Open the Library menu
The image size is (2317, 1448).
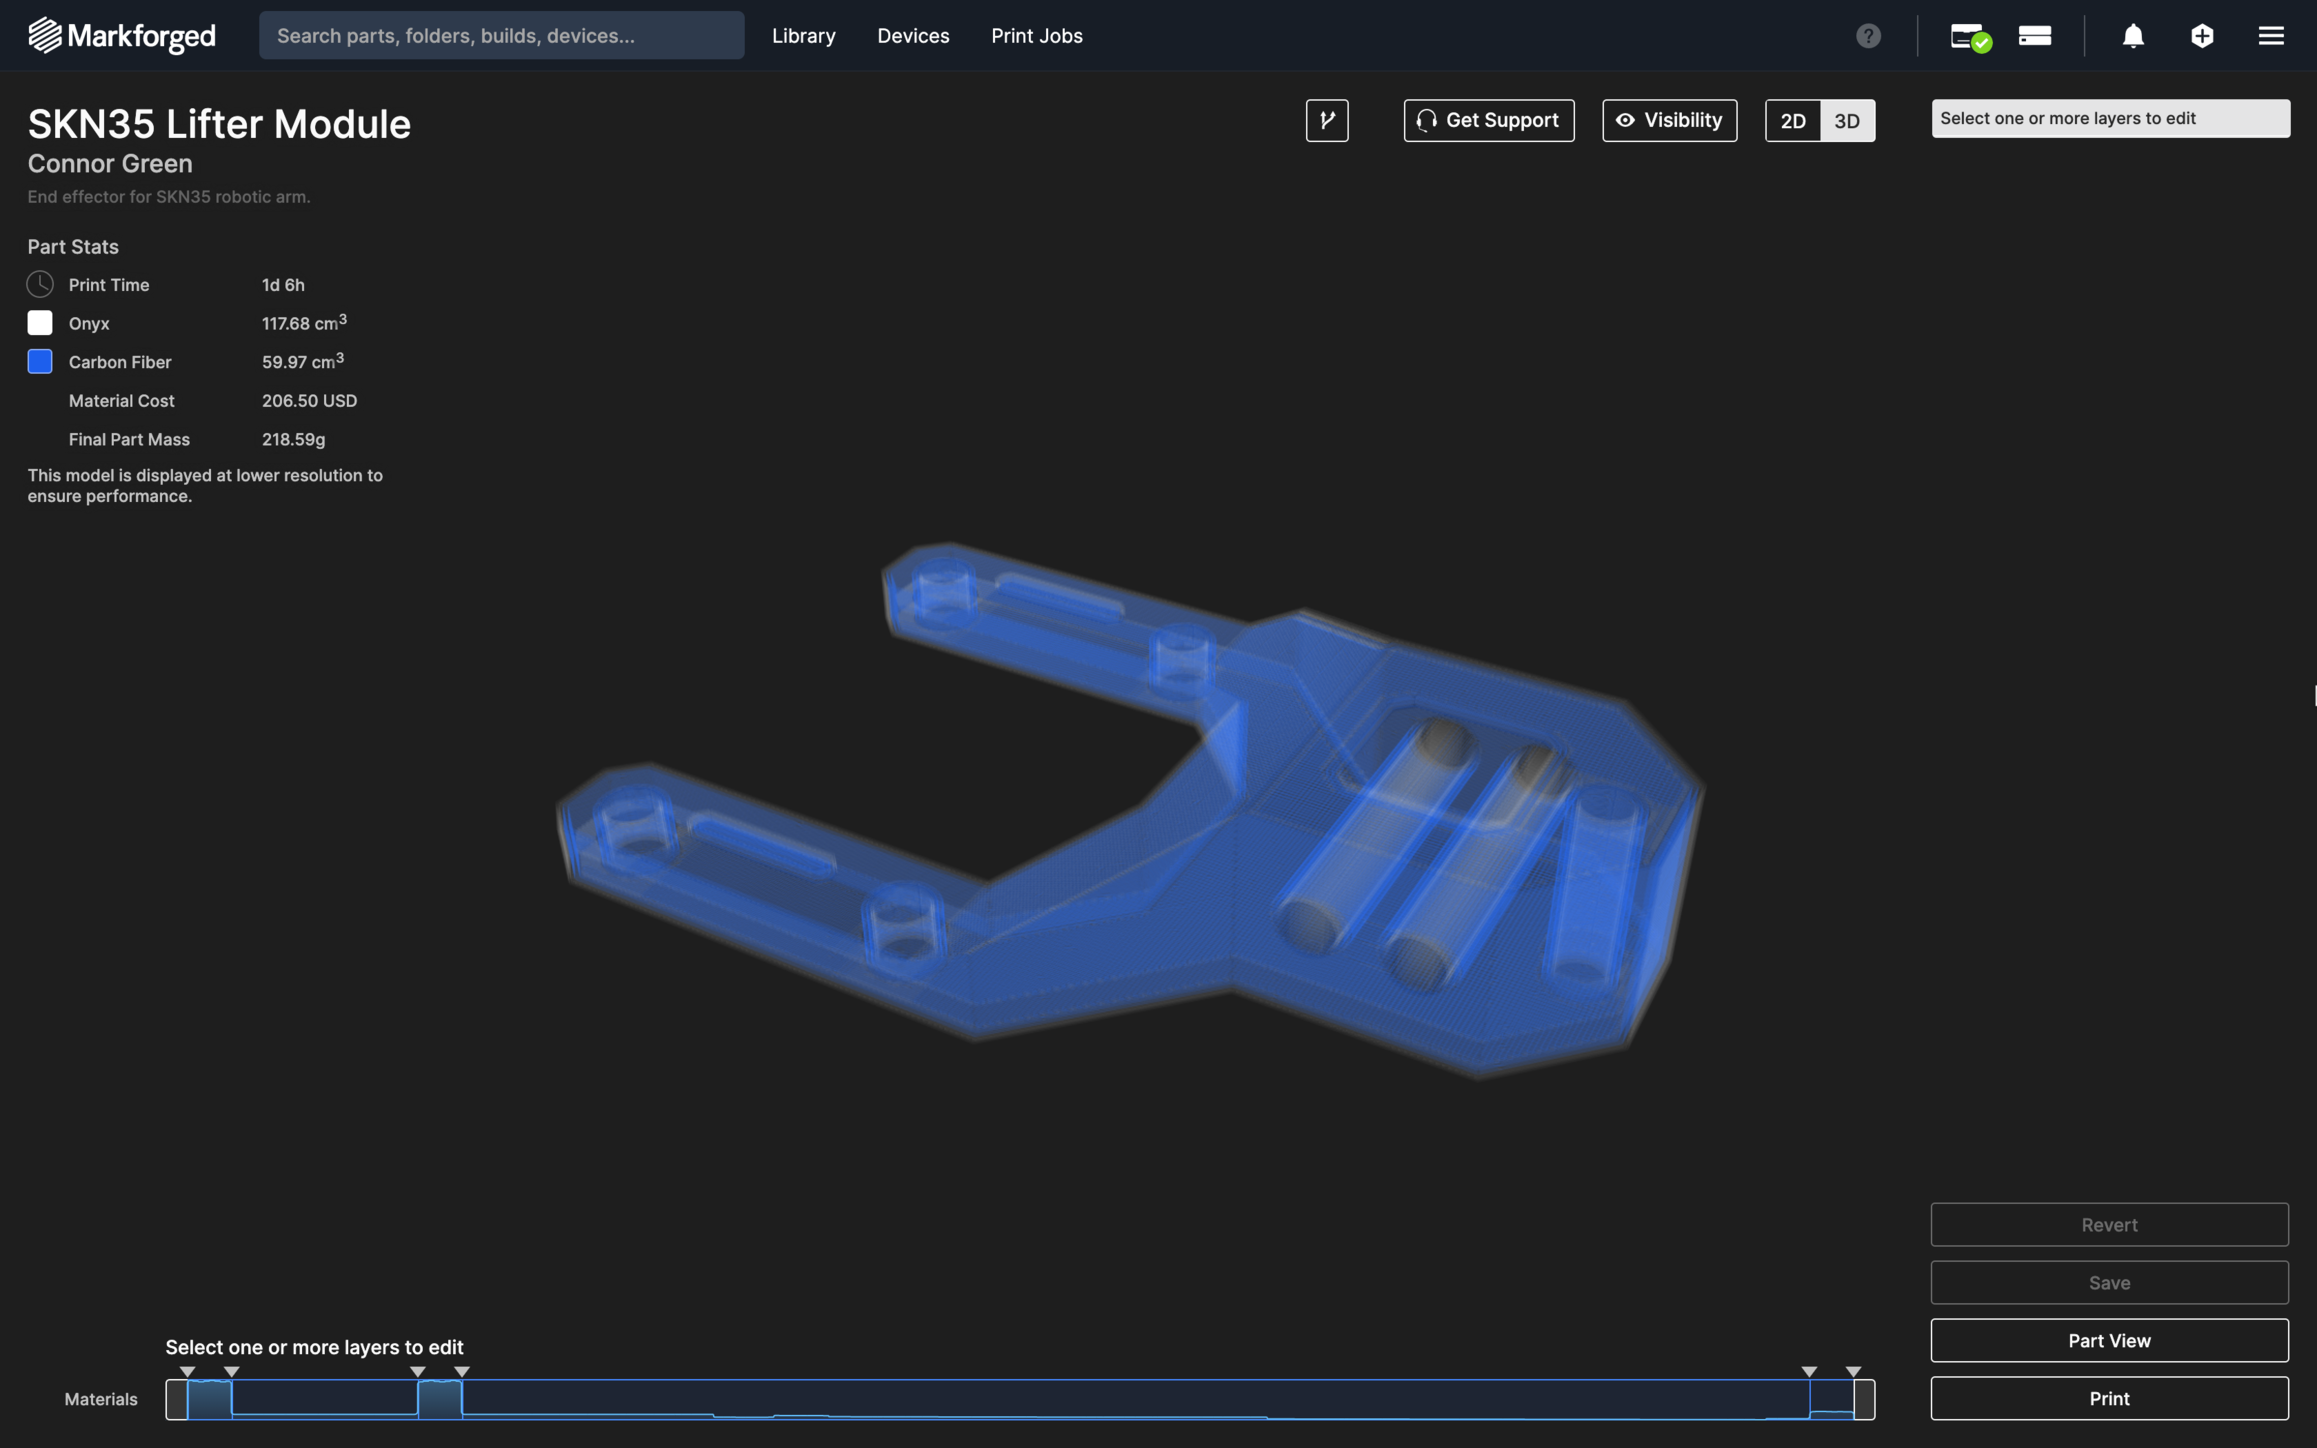[x=803, y=36]
